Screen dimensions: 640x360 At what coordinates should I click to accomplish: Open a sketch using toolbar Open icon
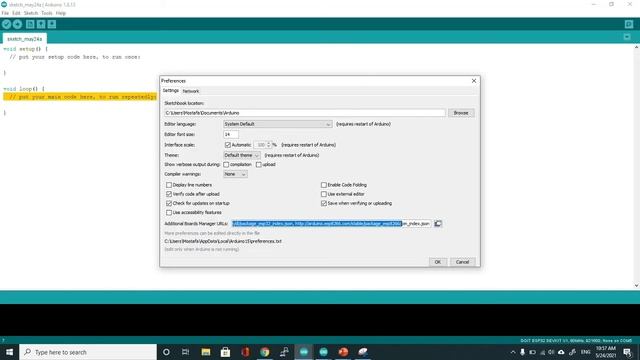tap(41, 24)
